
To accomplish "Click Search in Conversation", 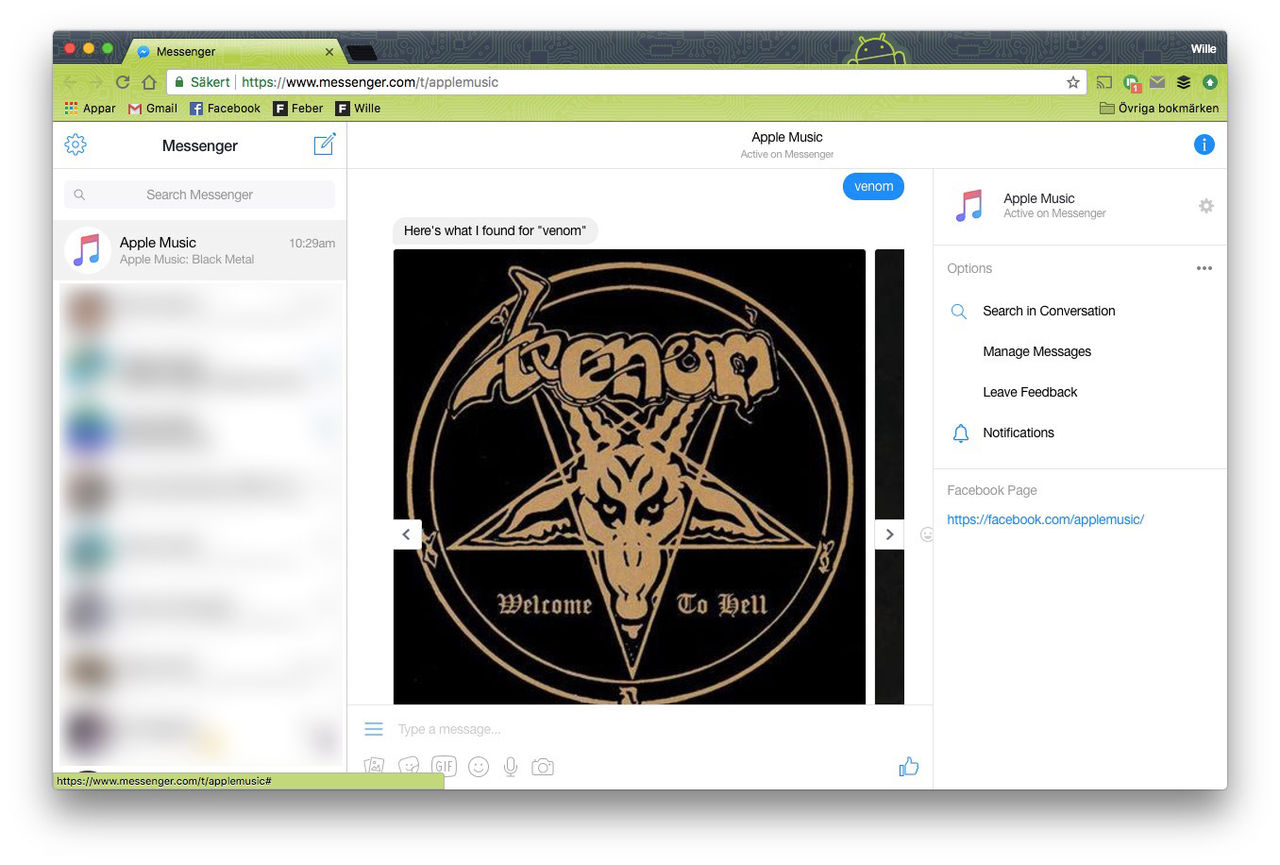I will [1048, 311].
